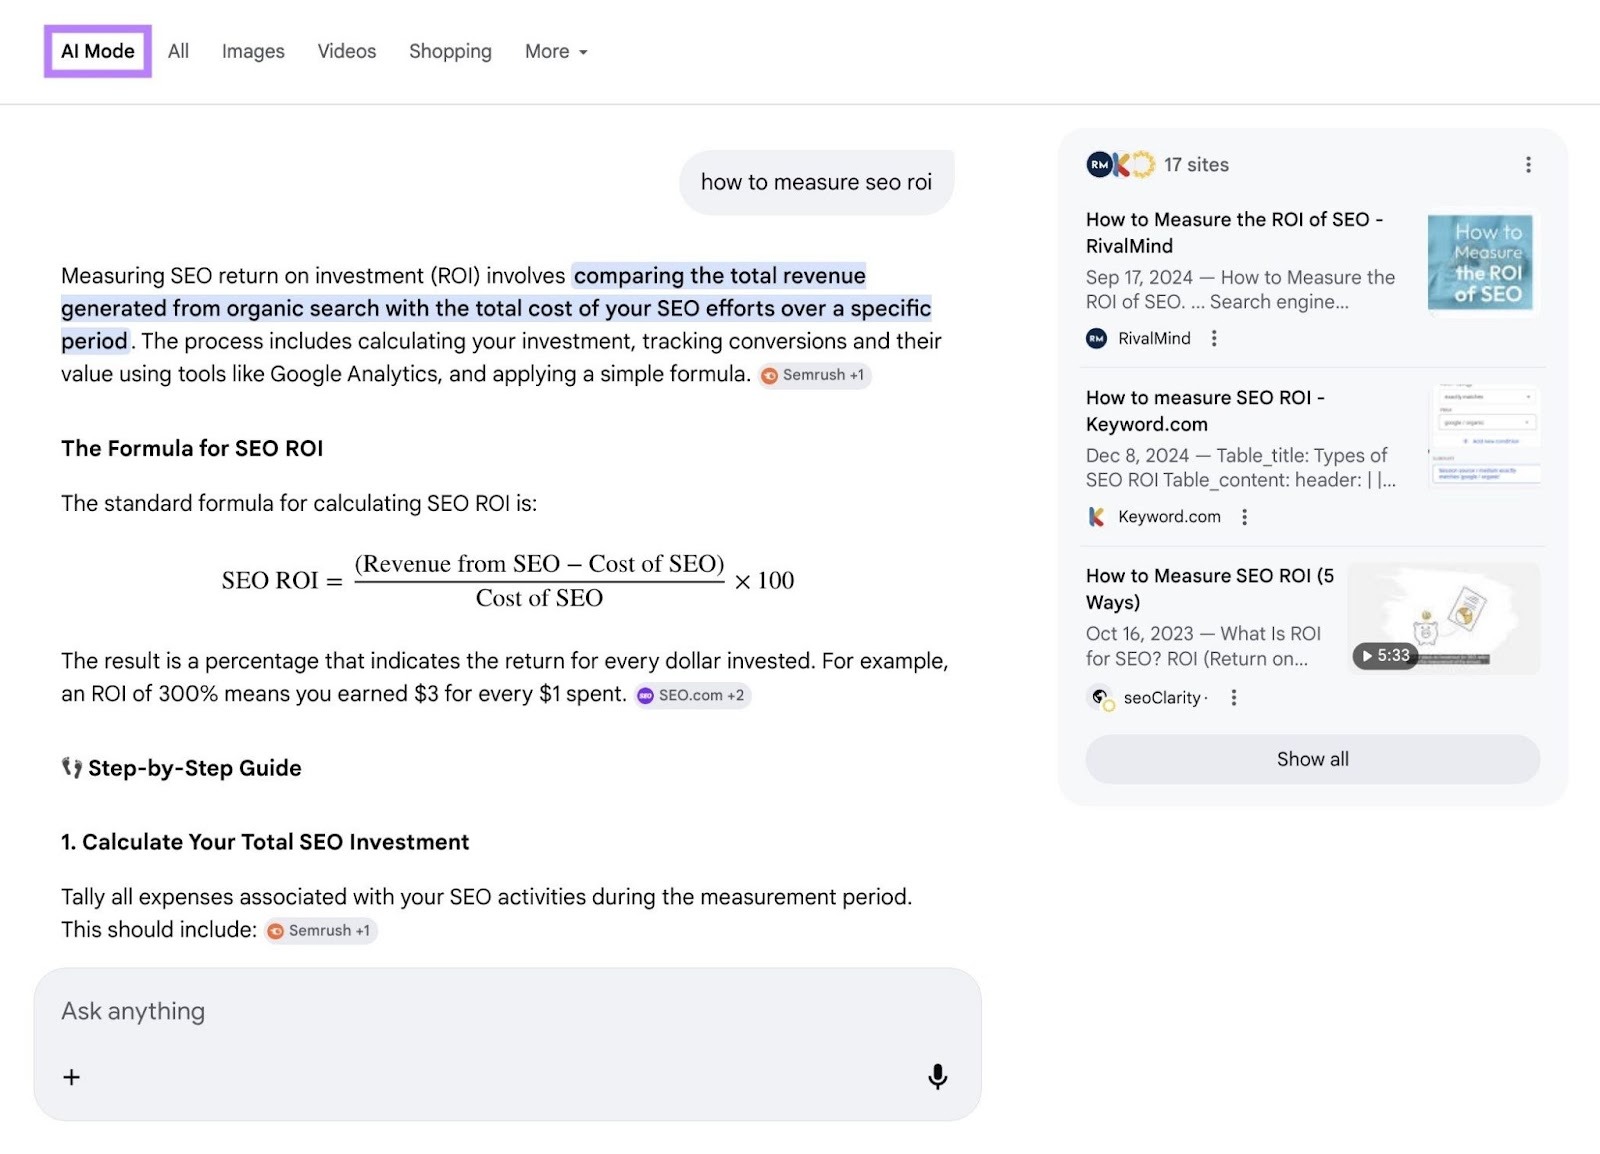Click the Semrush +1 citation chip

click(814, 375)
